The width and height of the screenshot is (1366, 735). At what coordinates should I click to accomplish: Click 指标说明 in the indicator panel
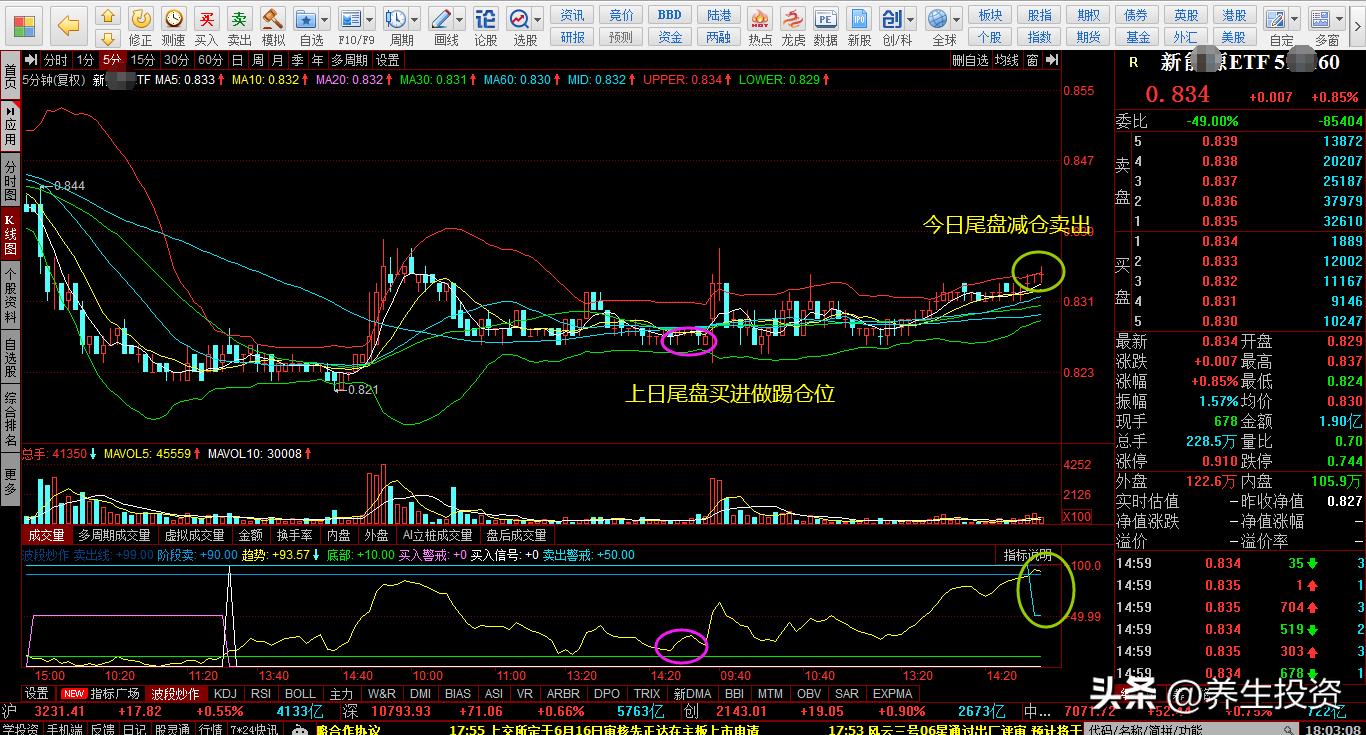[x=1027, y=555]
